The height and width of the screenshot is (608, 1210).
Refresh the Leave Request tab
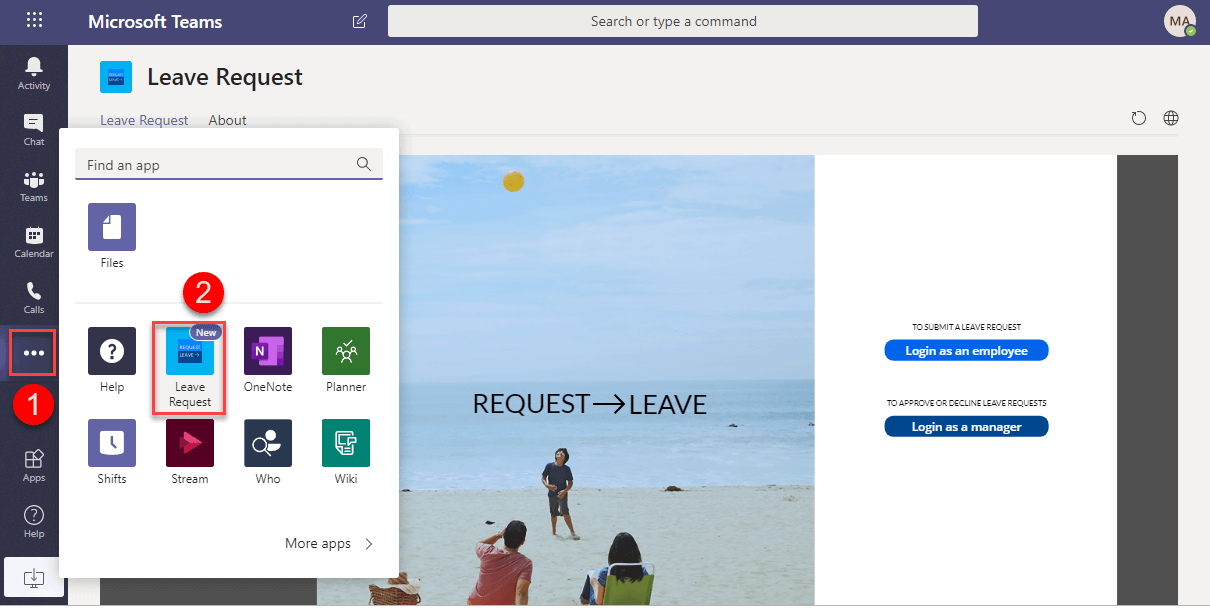[1139, 118]
